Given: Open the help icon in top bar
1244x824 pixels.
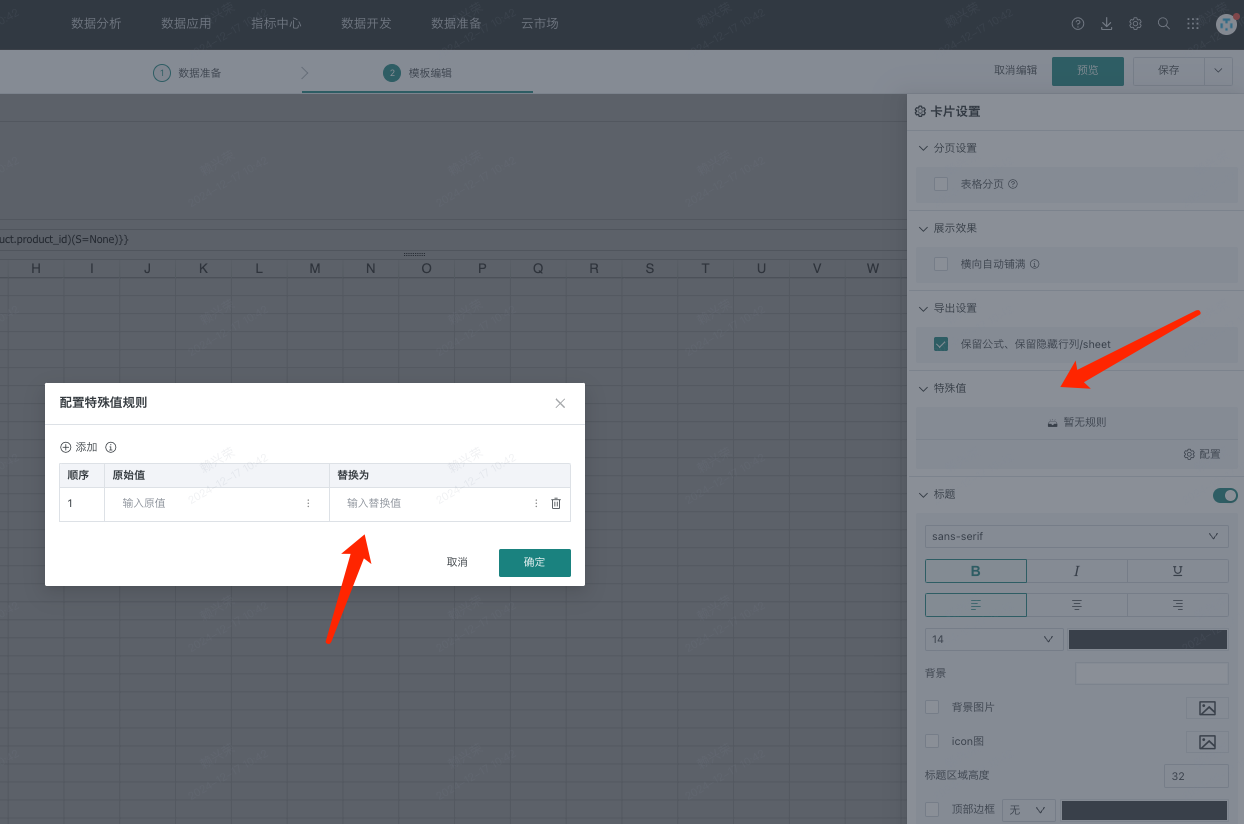Looking at the screenshot, I should 1077,23.
